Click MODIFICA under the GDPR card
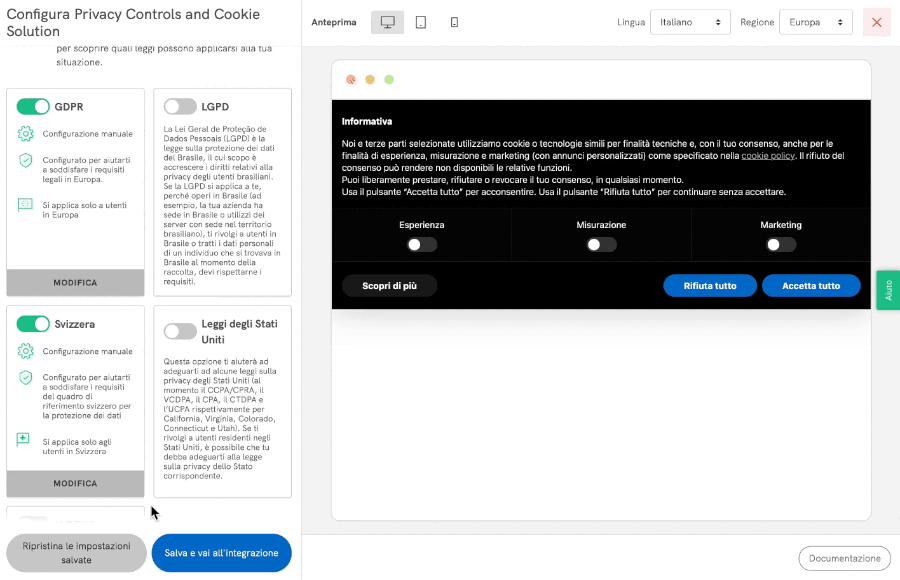This screenshot has width=900, height=580. tap(75, 283)
